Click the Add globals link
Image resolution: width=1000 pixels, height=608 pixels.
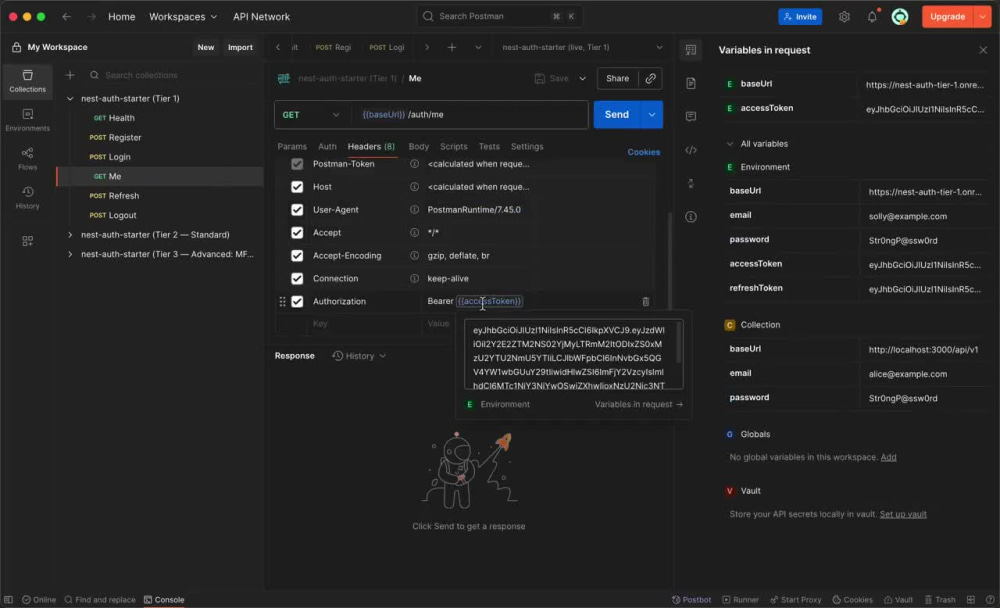pos(888,457)
